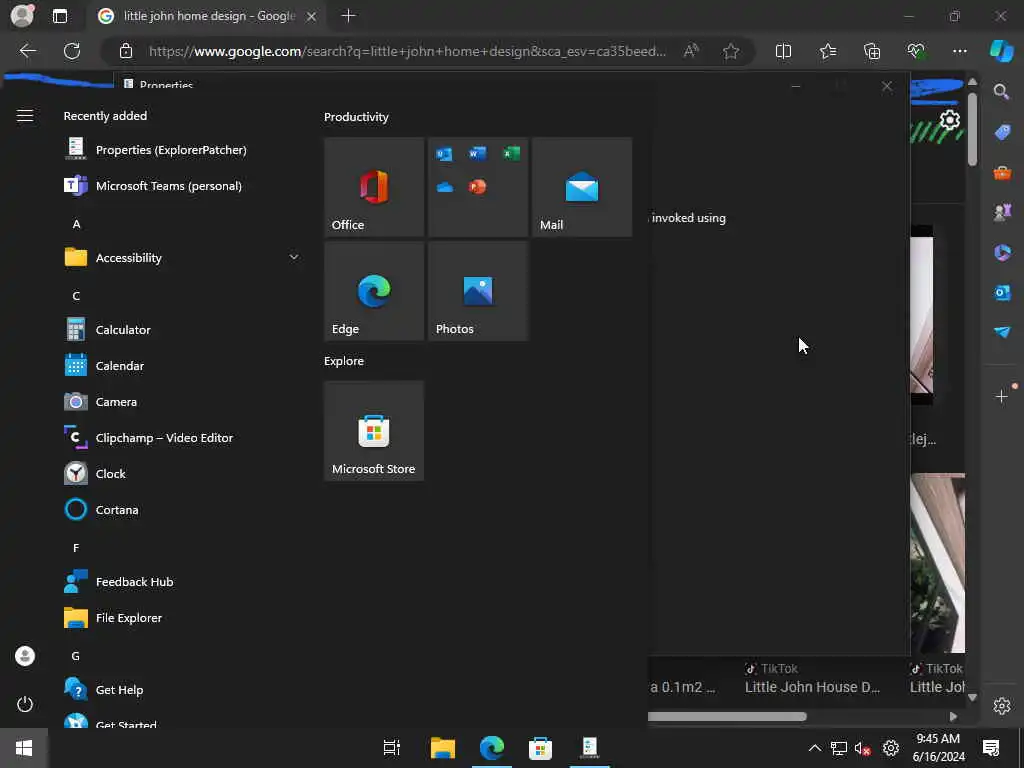The width and height of the screenshot is (1024, 768).
Task: Expand the Accessibility folder
Action: 183,257
